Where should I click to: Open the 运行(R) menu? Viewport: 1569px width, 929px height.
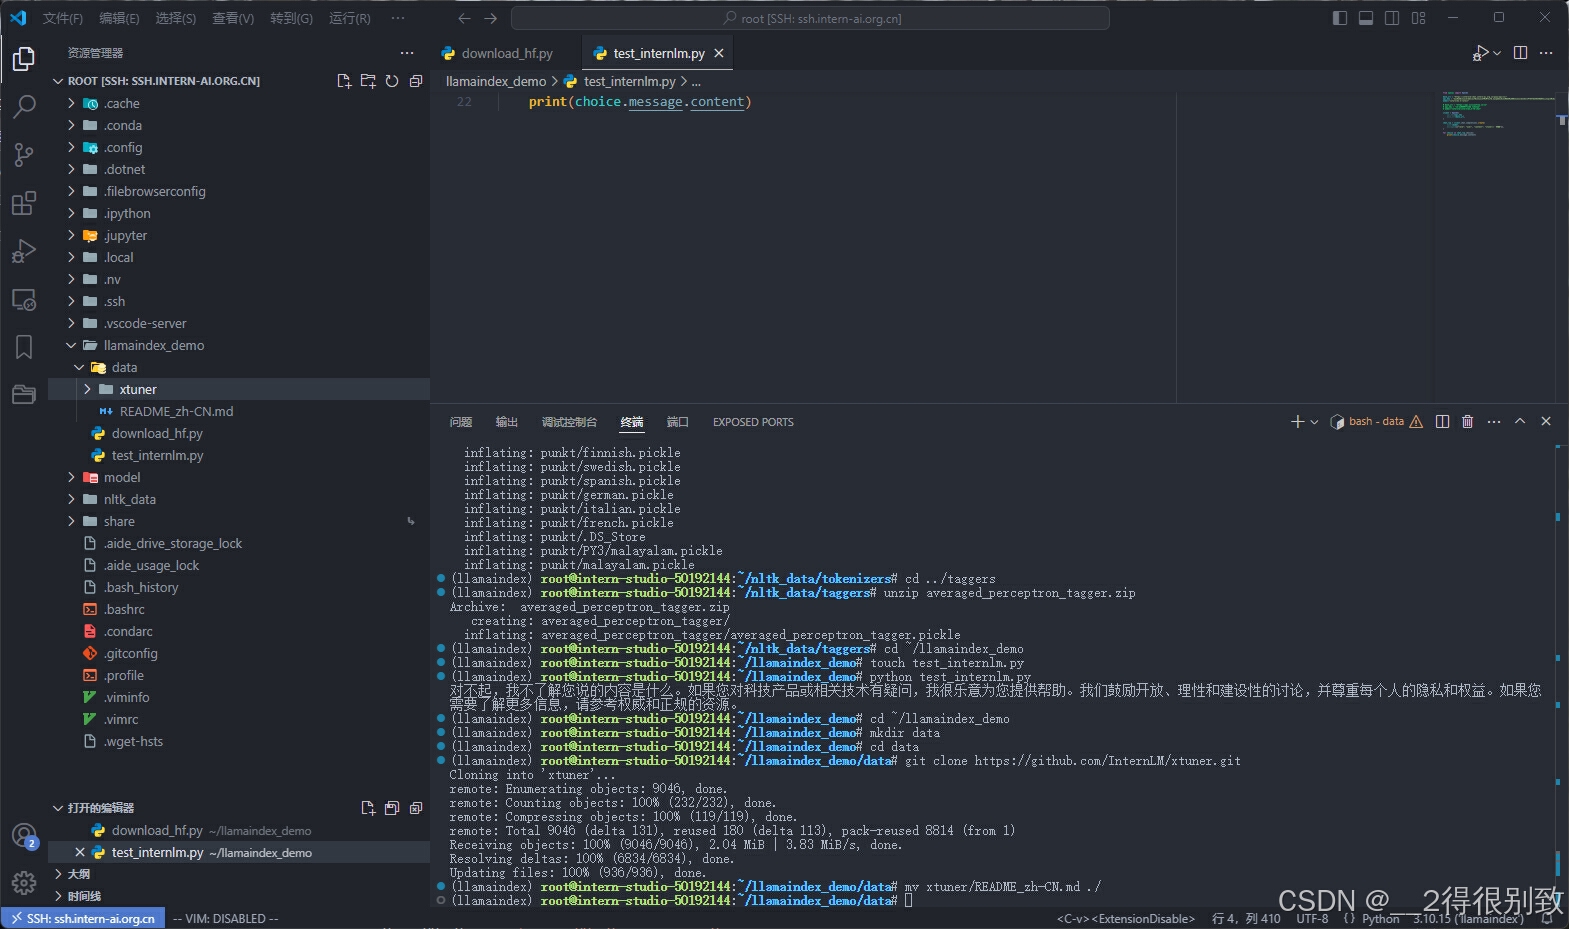coord(349,18)
